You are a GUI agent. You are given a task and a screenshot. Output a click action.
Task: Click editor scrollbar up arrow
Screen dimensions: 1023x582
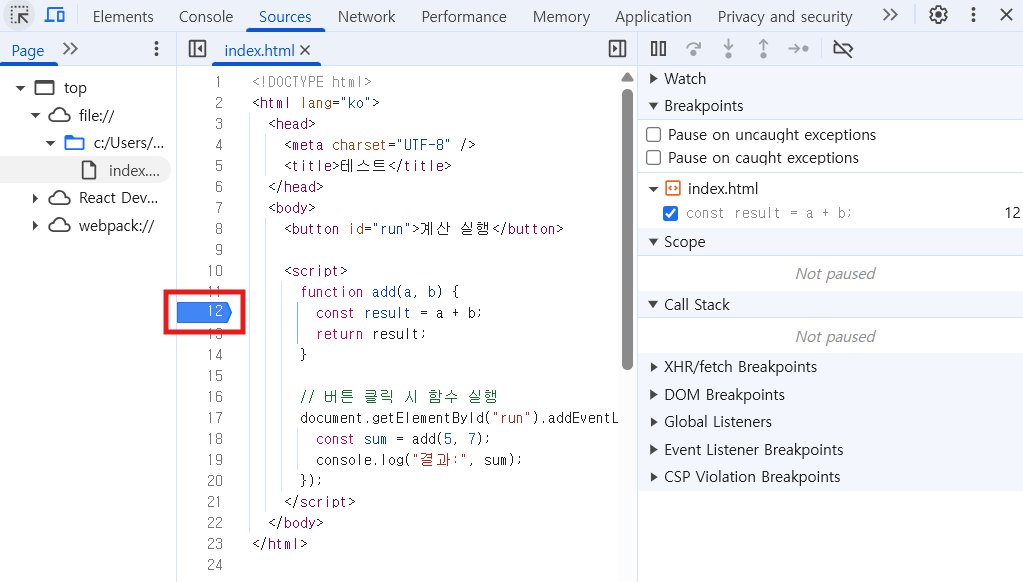click(628, 77)
